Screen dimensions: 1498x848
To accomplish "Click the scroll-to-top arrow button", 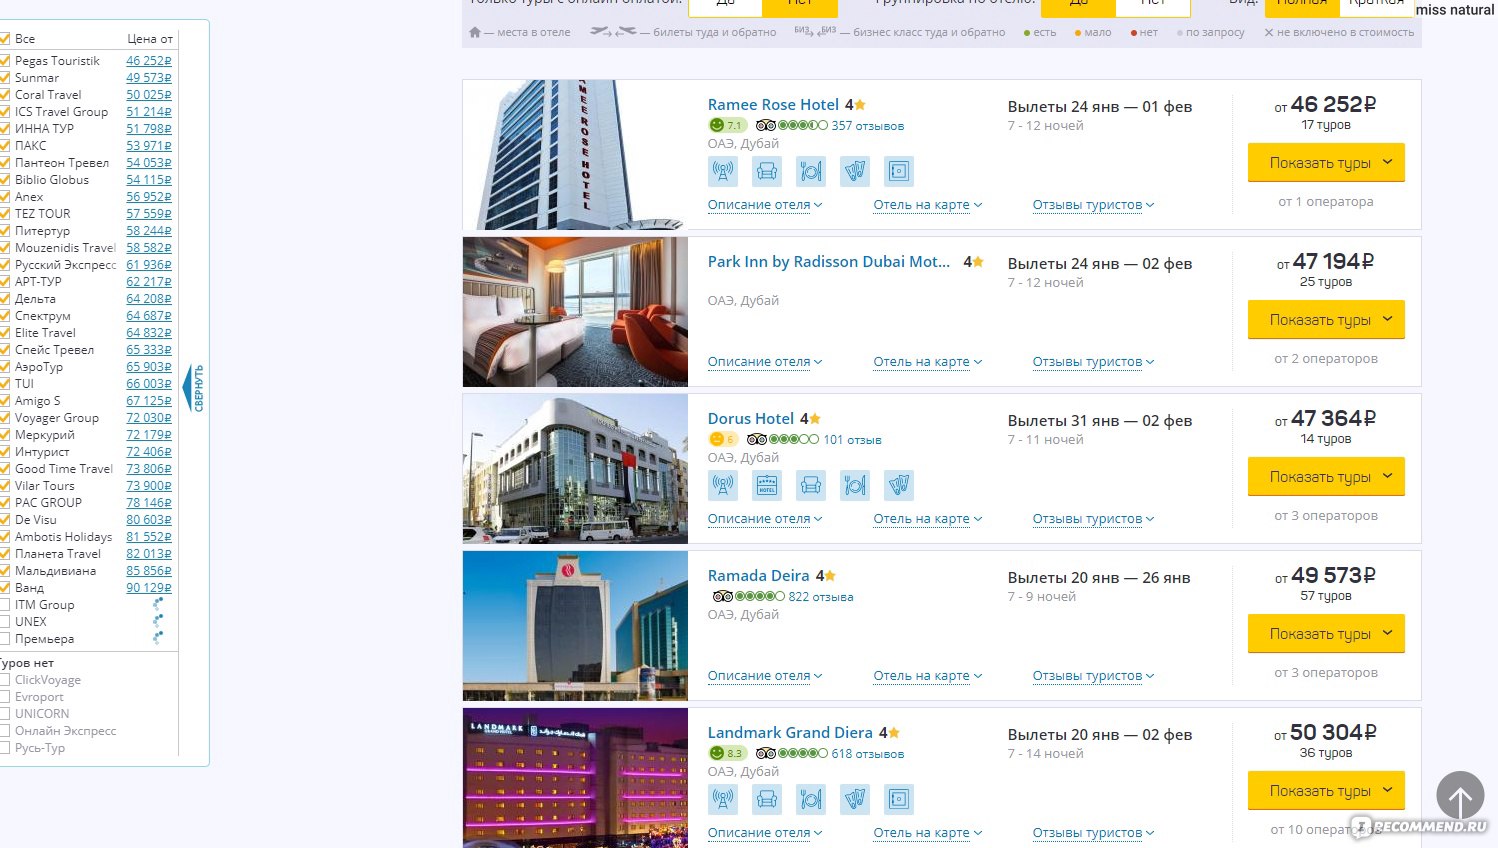I will coord(1460,795).
